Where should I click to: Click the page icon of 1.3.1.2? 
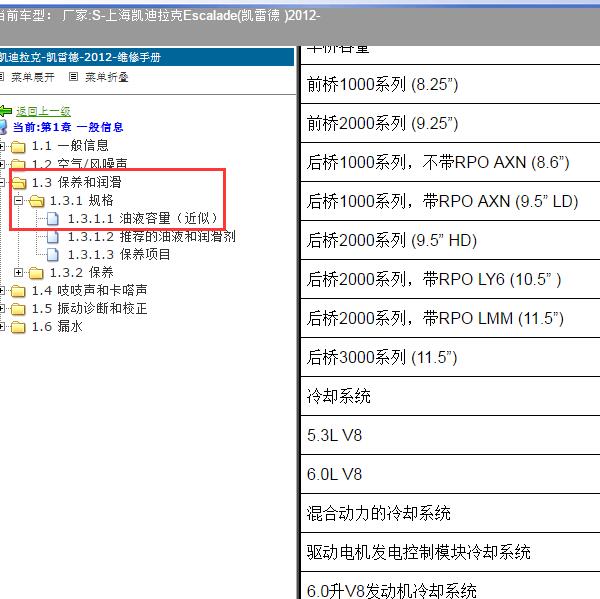tap(53, 237)
